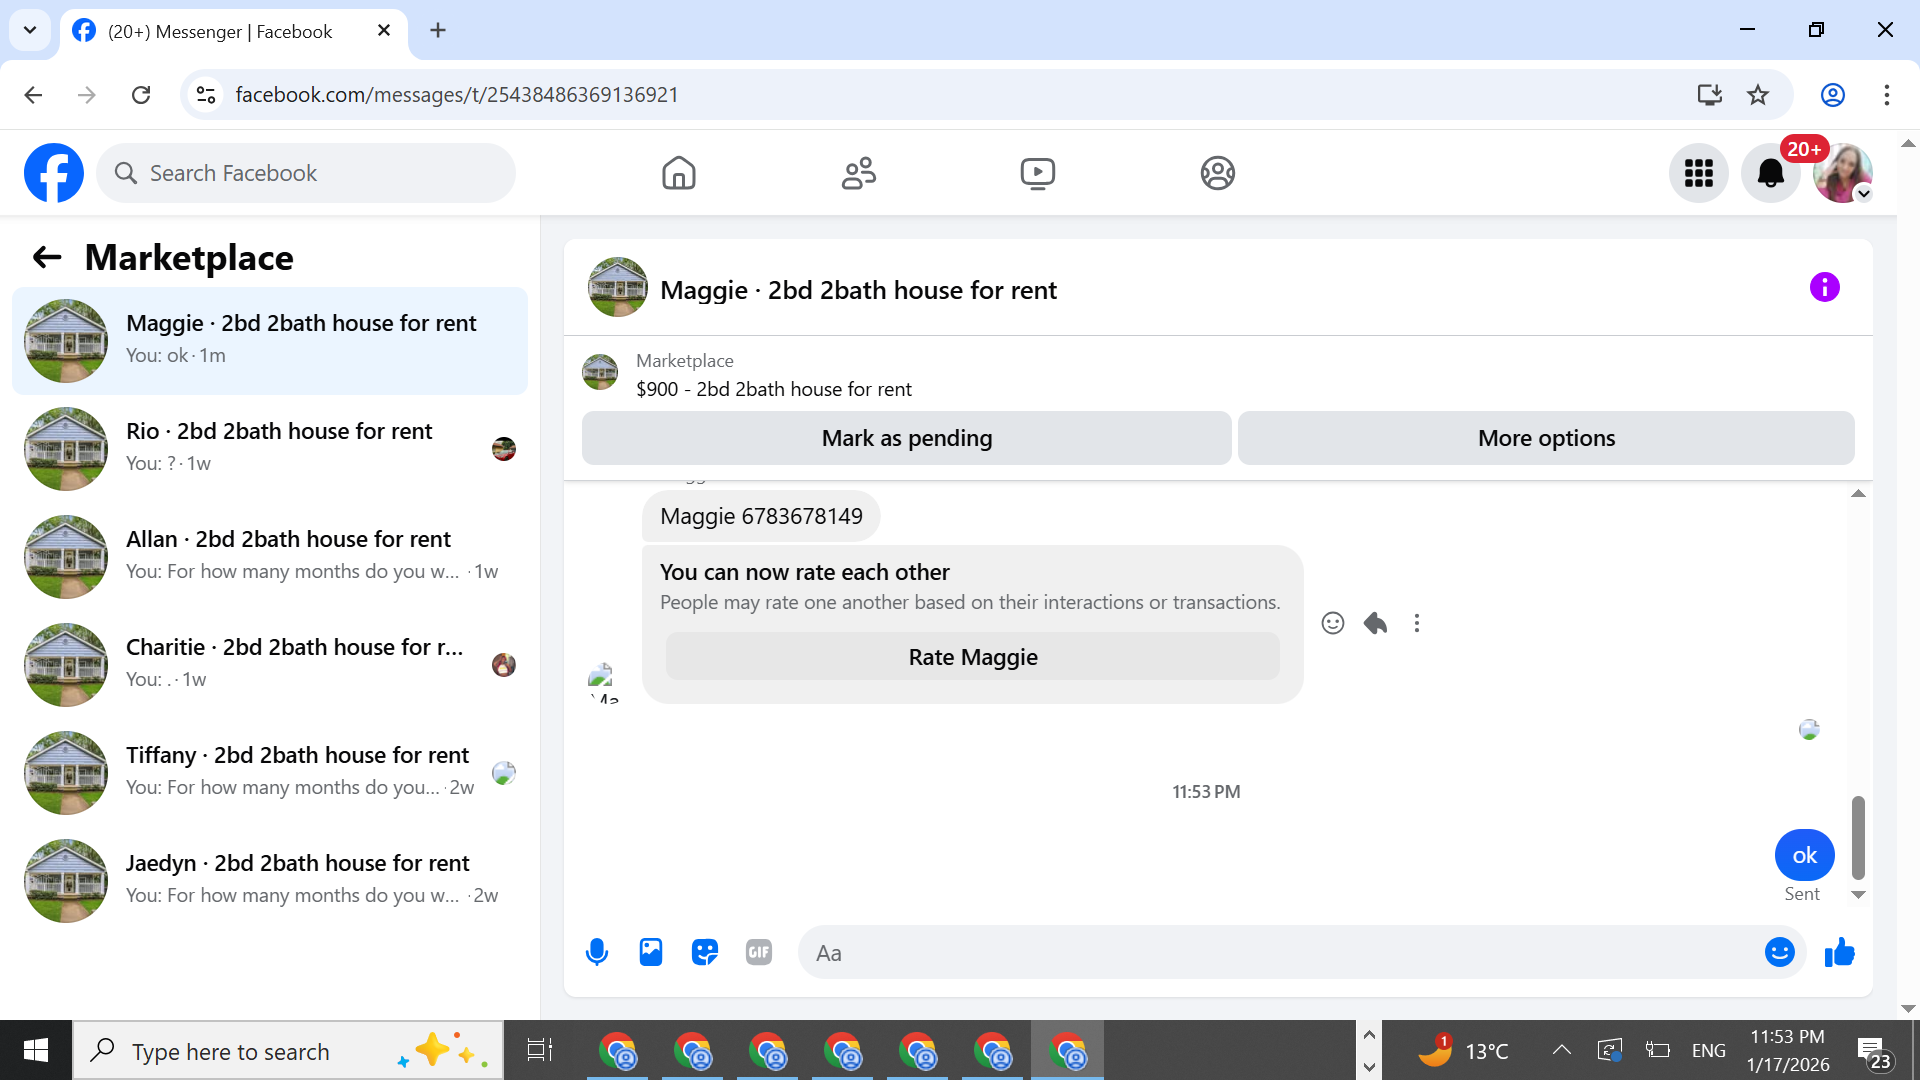Open more options for the message
The height and width of the screenshot is (1080, 1920).
click(x=1417, y=624)
